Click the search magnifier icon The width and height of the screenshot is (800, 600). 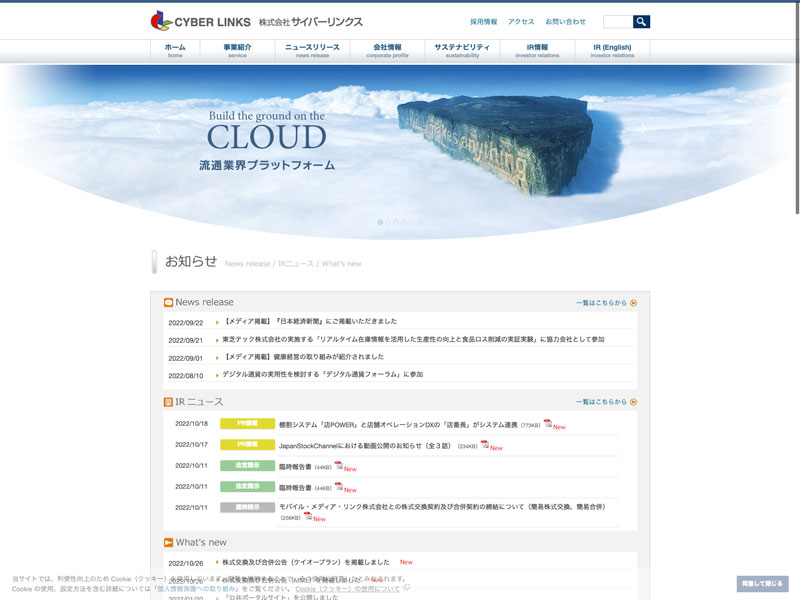[641, 21]
